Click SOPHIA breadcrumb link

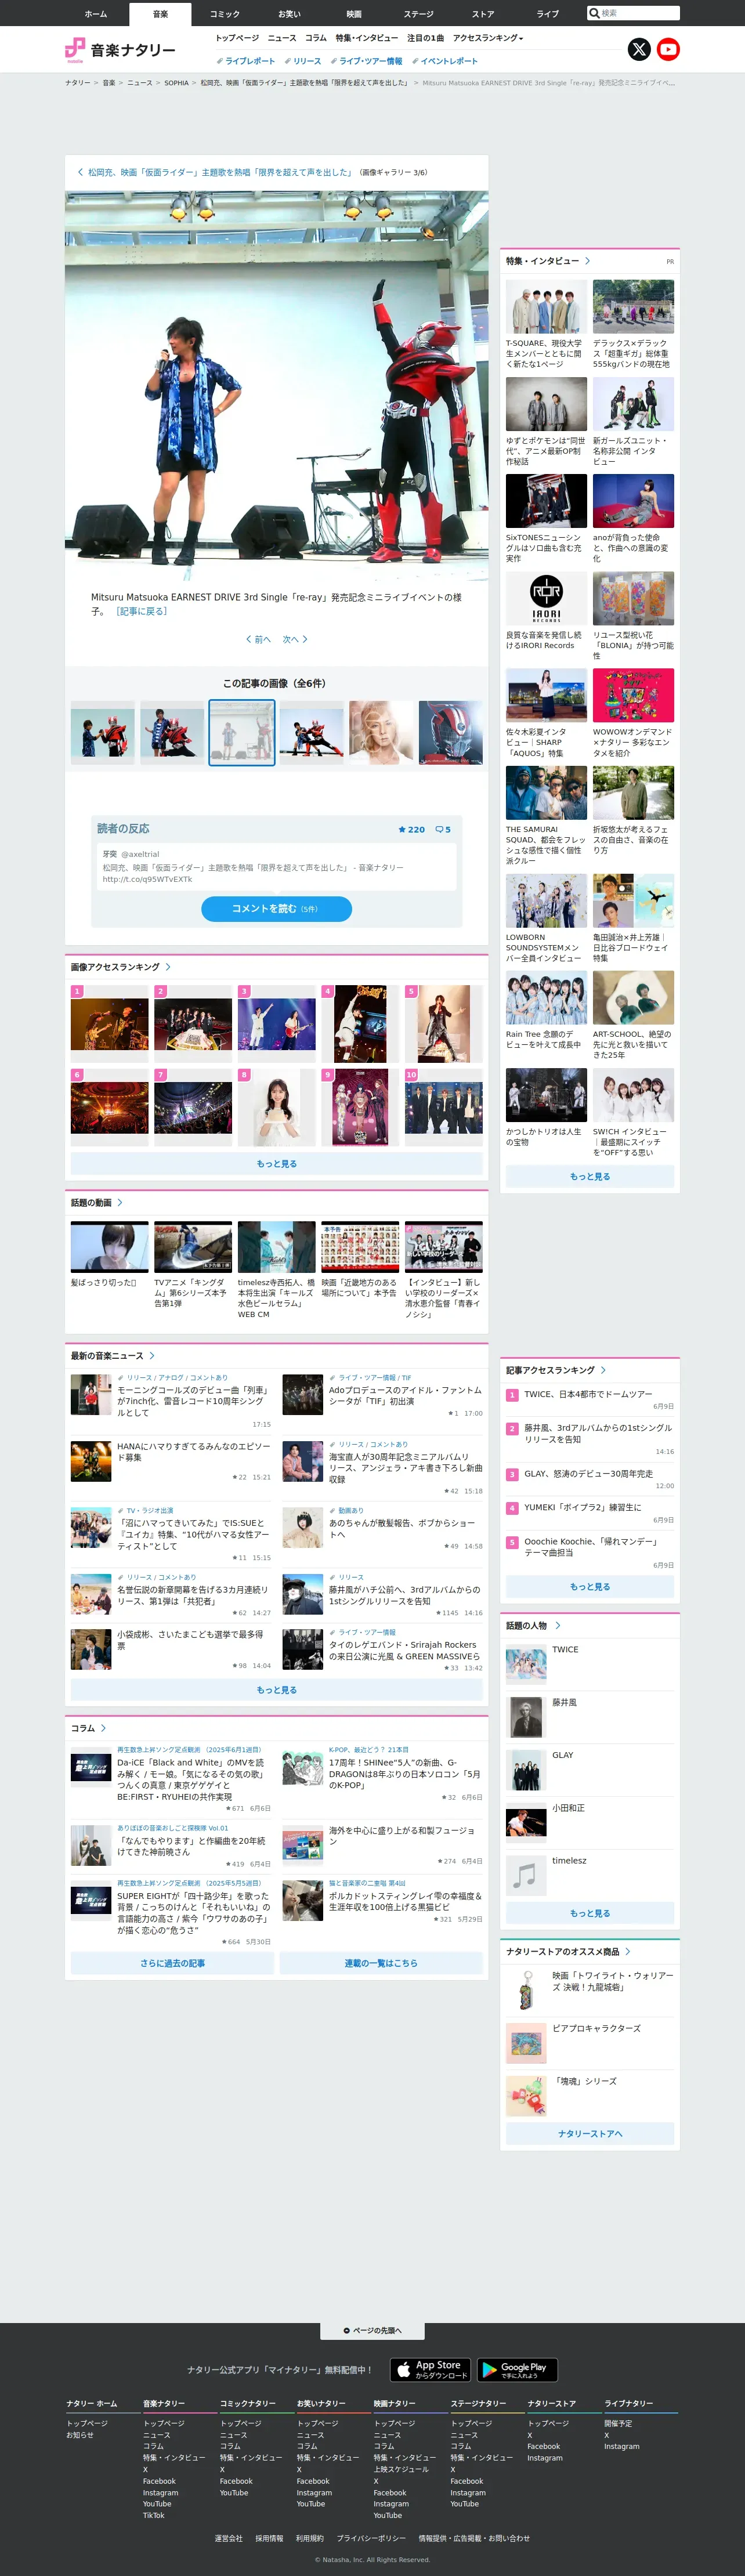pyautogui.click(x=176, y=83)
